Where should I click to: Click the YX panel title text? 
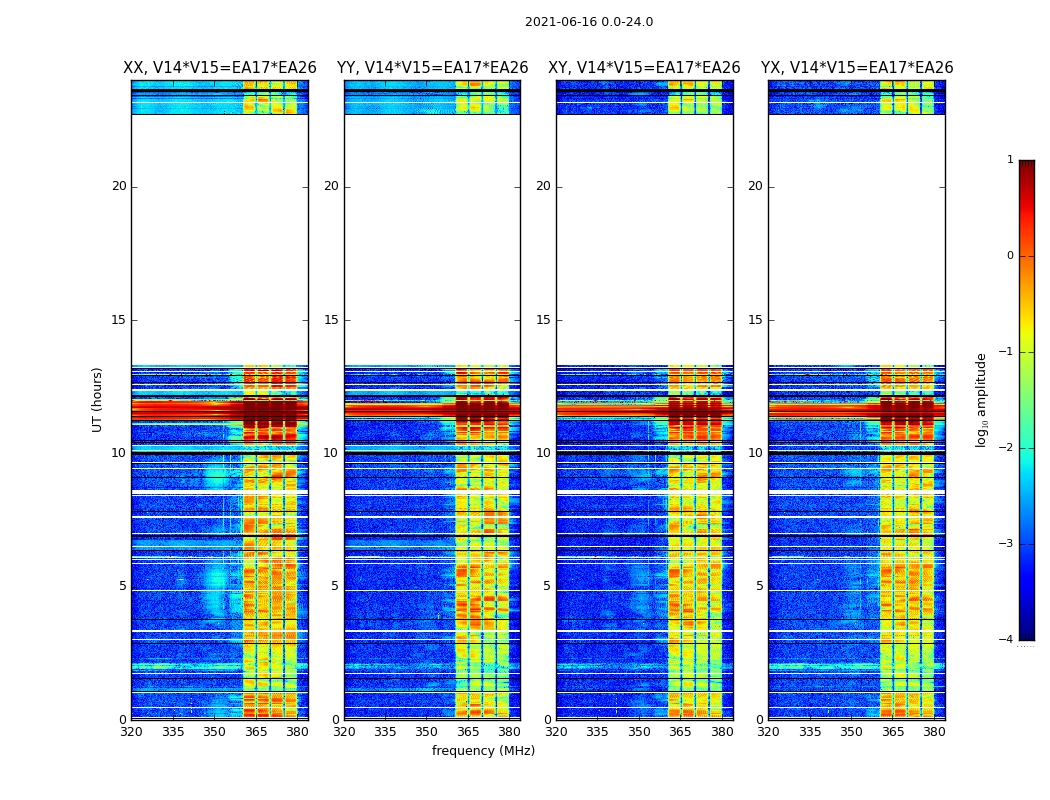[857, 68]
